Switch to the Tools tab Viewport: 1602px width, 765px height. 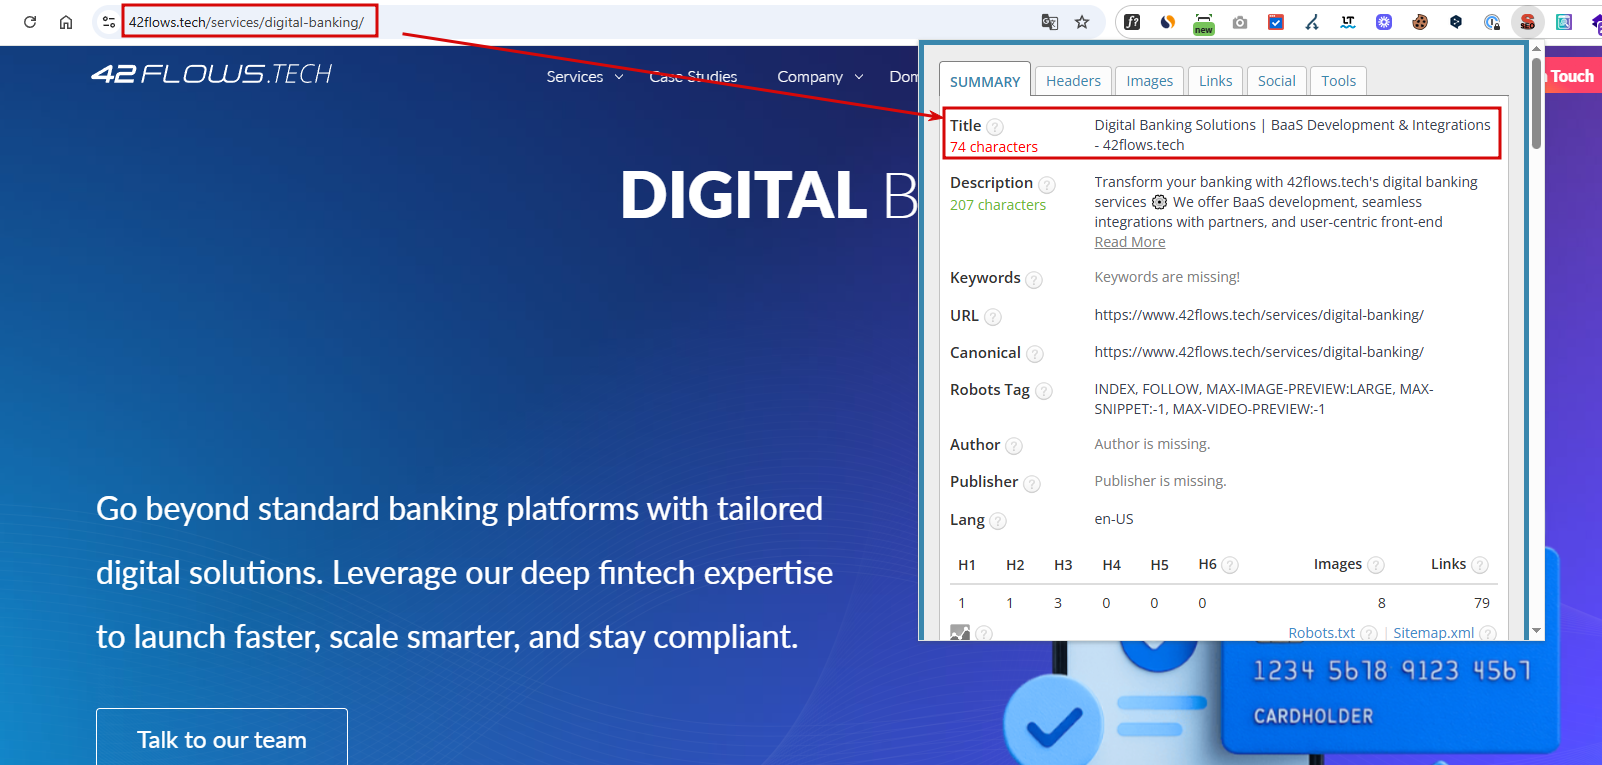pyautogui.click(x=1339, y=81)
